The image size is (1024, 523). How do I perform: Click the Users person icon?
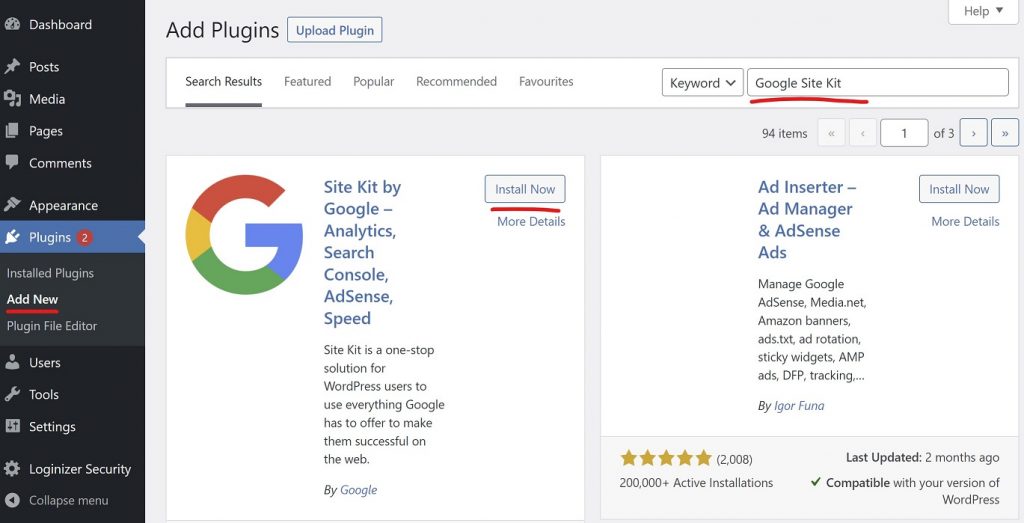(13, 363)
